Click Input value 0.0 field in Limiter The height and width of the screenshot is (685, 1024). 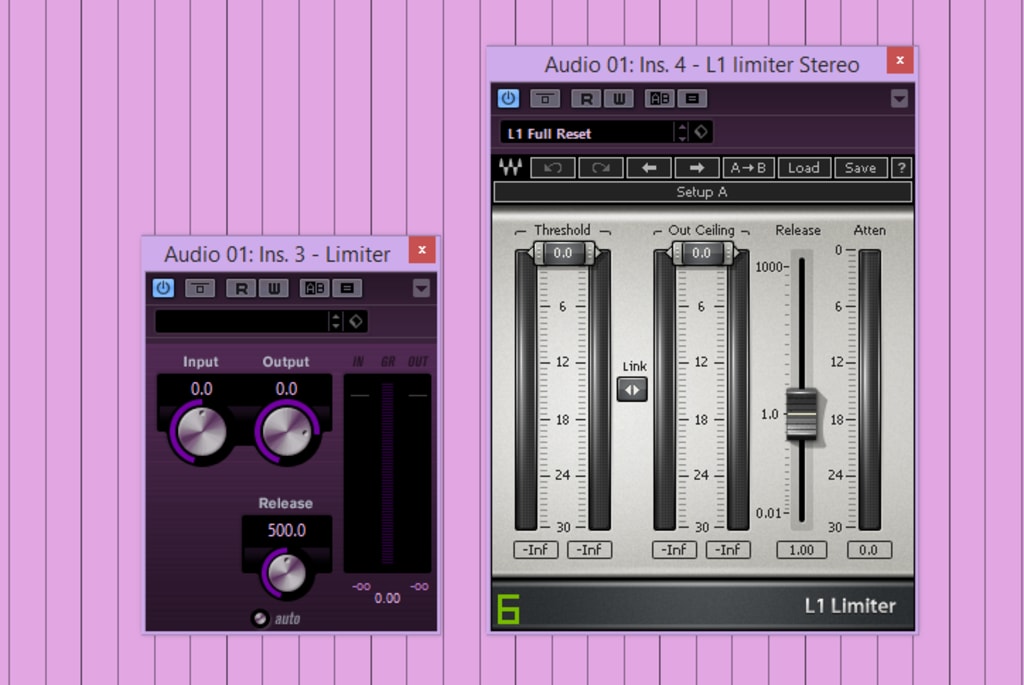pos(201,389)
